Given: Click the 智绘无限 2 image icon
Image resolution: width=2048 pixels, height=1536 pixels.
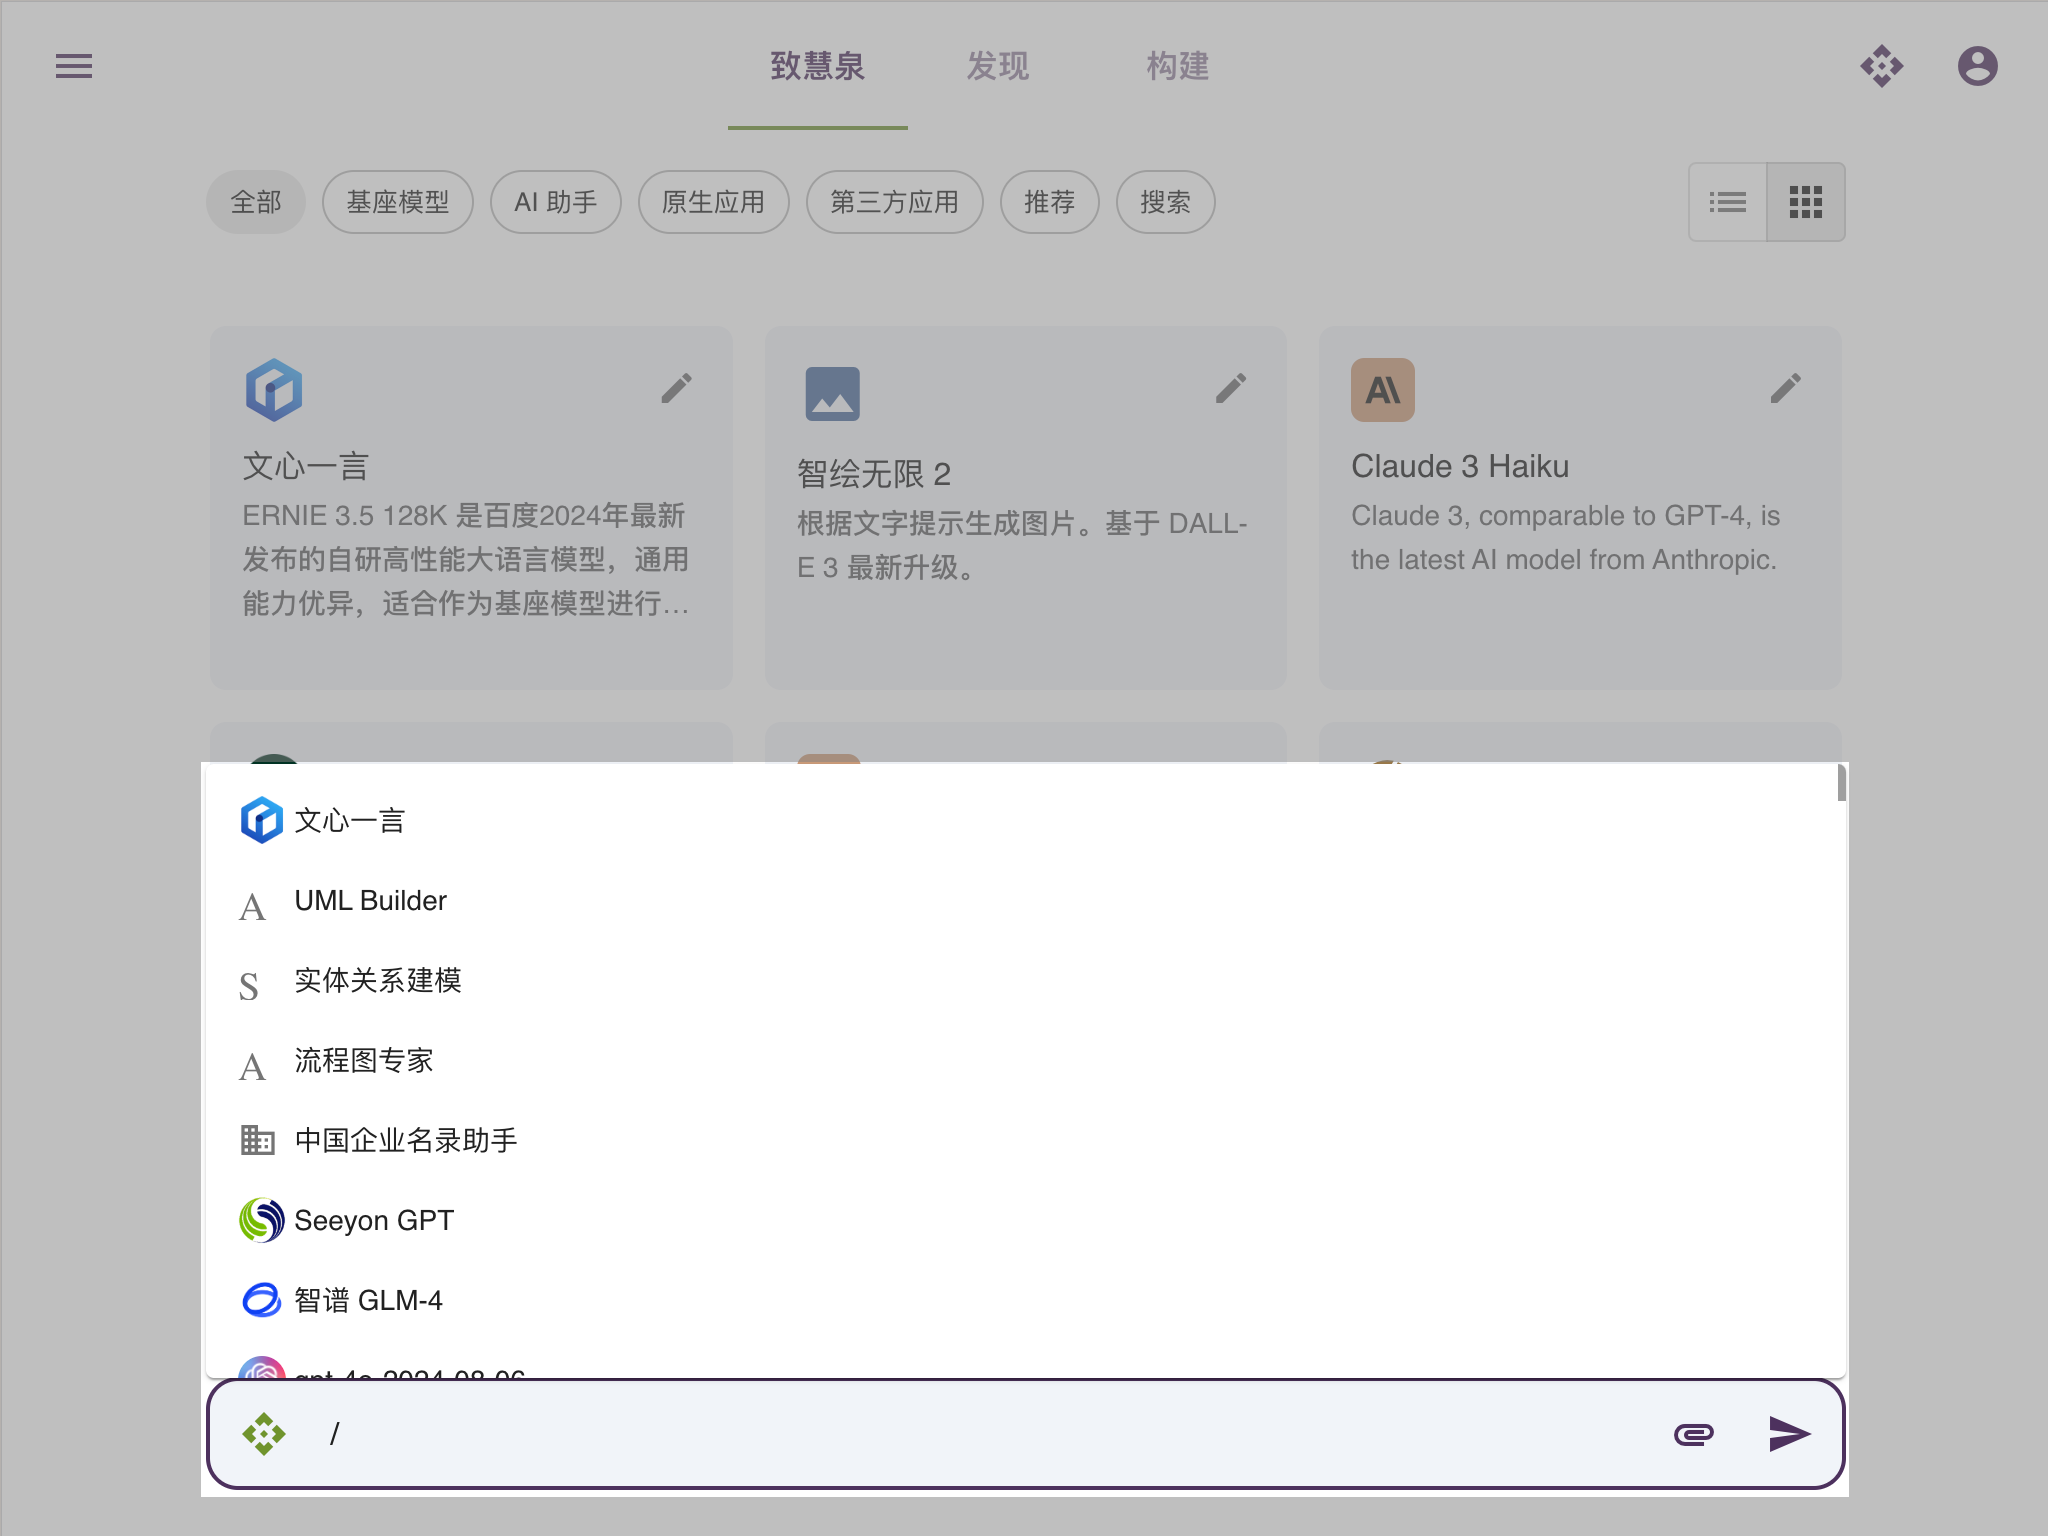Looking at the screenshot, I should (x=833, y=394).
